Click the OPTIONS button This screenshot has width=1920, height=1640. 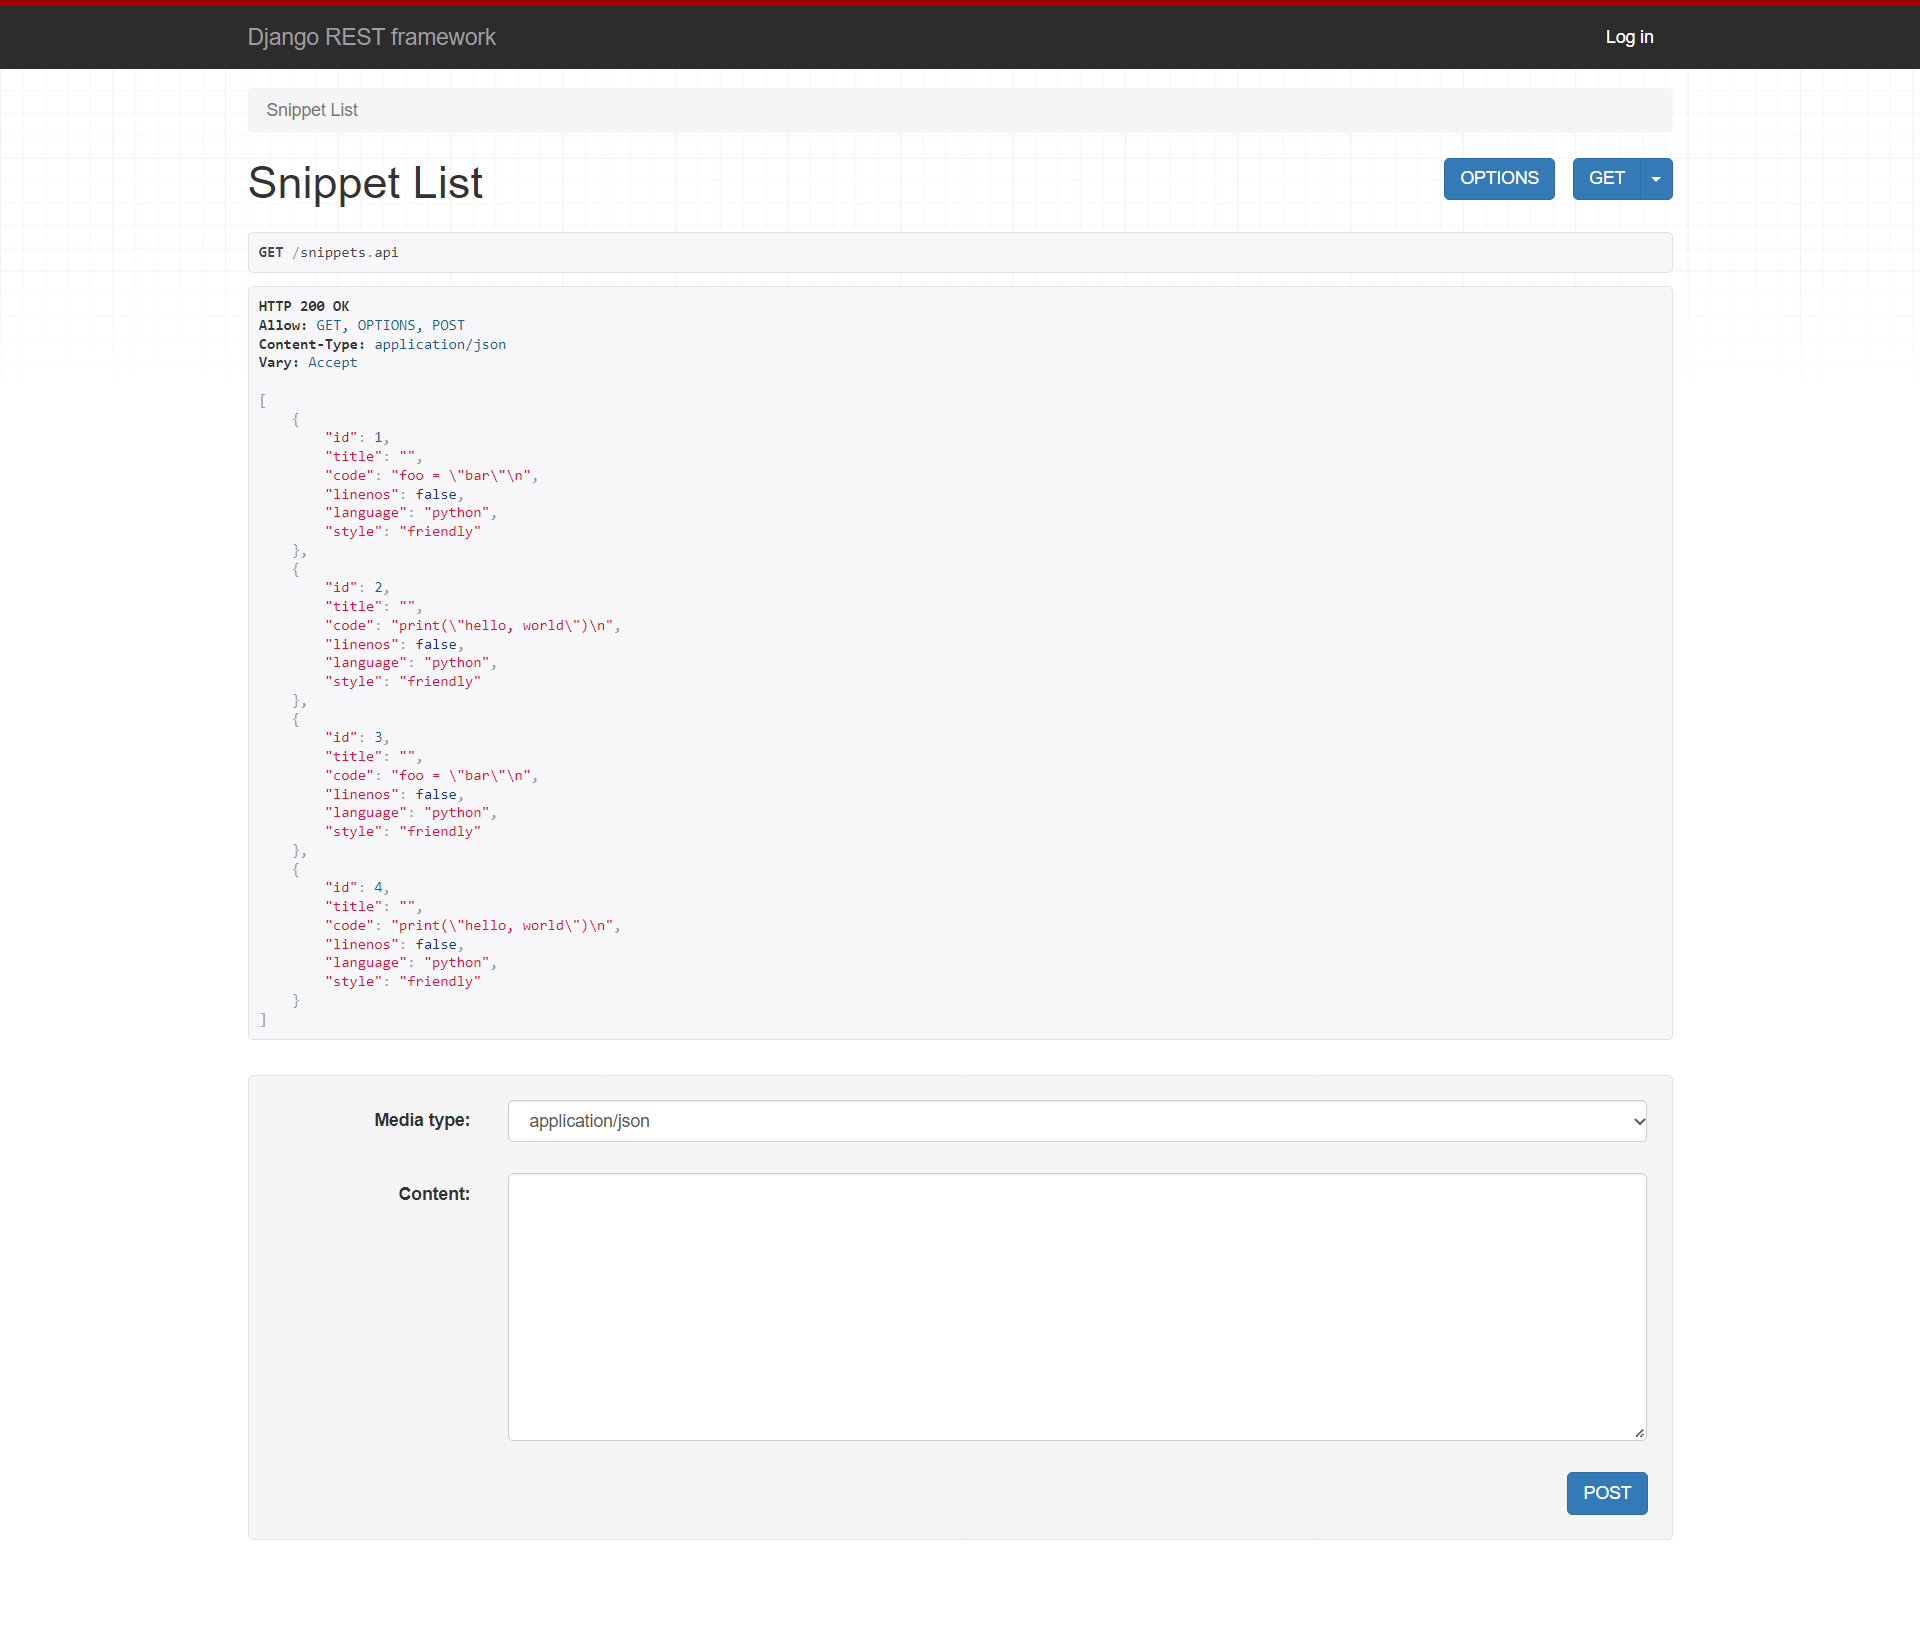click(1498, 179)
